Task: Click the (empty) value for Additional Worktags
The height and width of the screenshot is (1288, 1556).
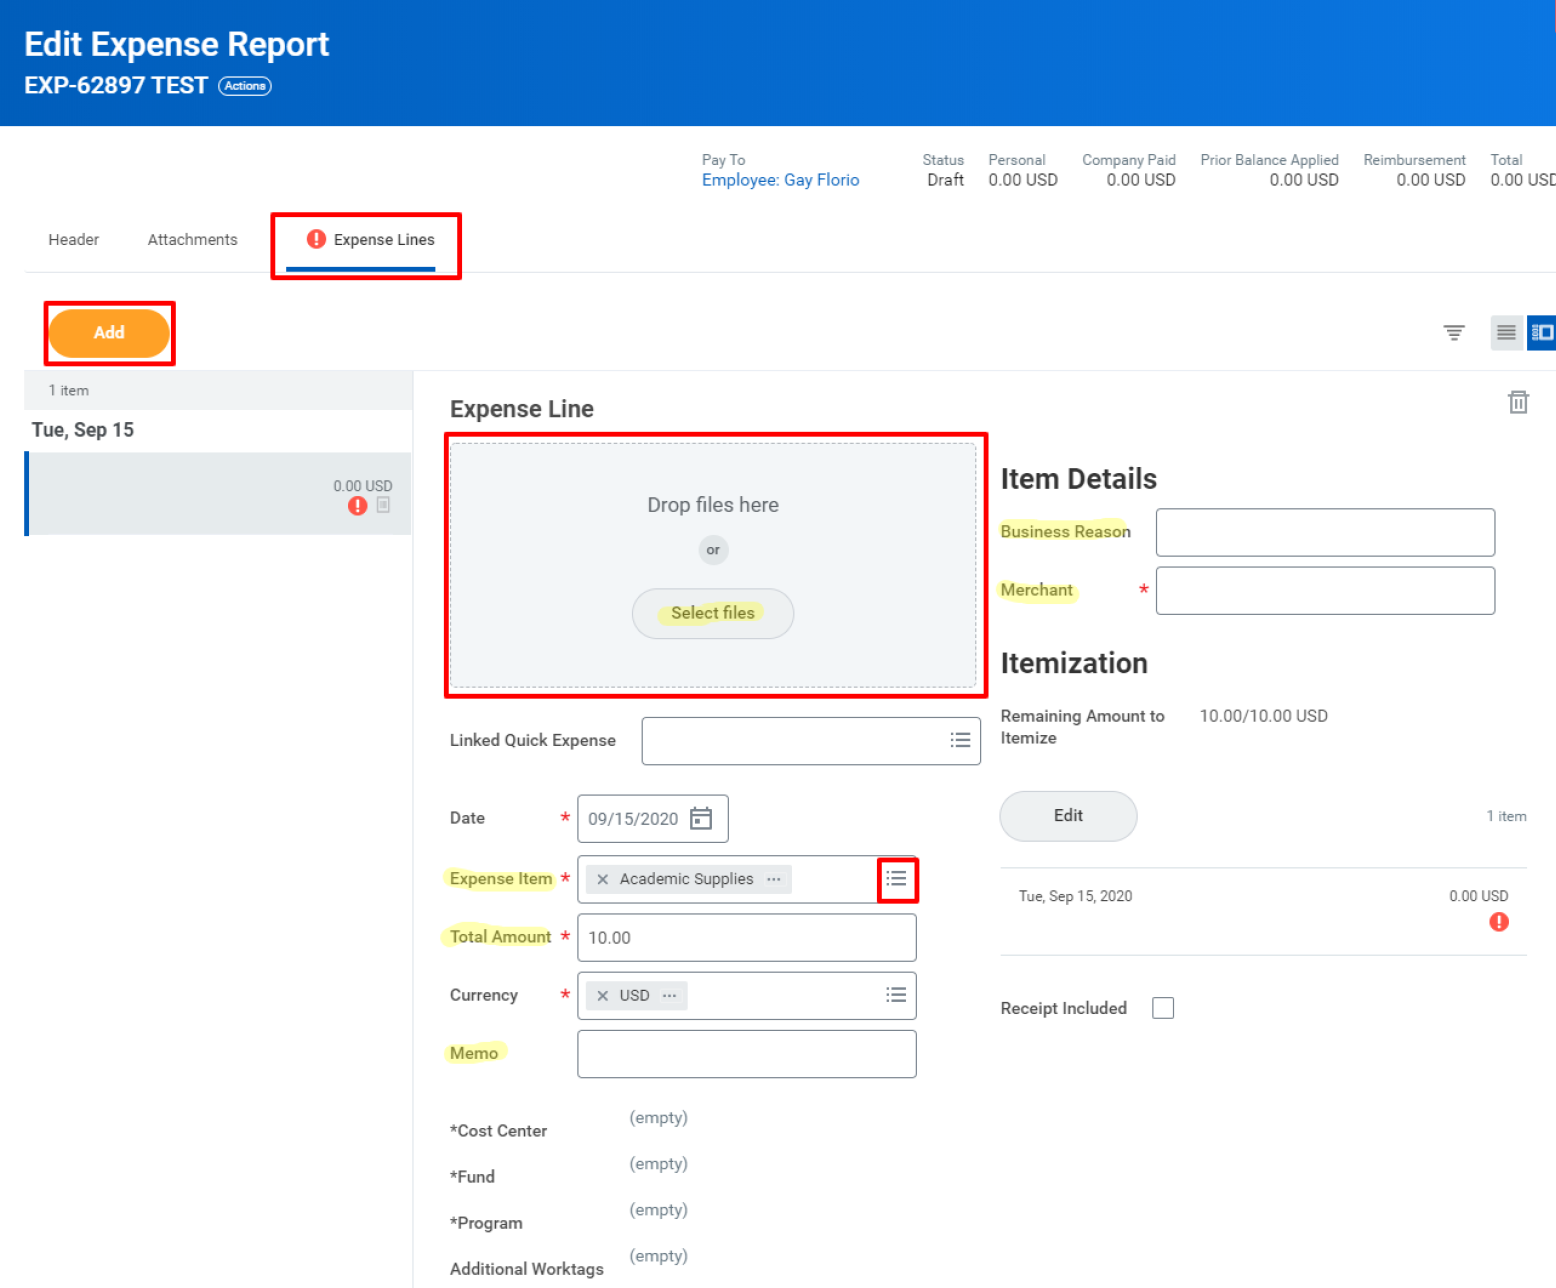Action: 658,1256
